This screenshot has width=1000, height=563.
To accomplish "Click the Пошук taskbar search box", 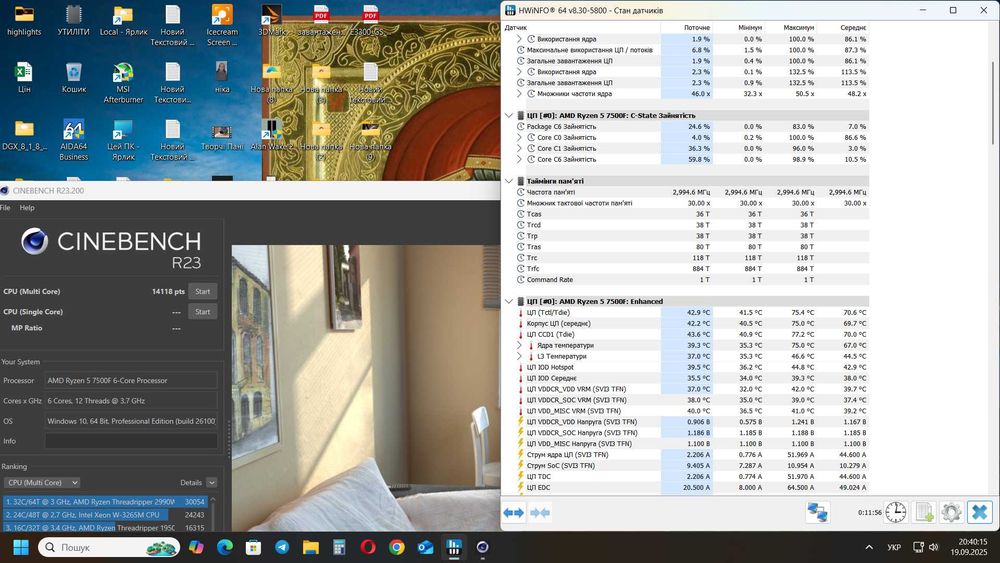I will pyautogui.click(x=109, y=547).
